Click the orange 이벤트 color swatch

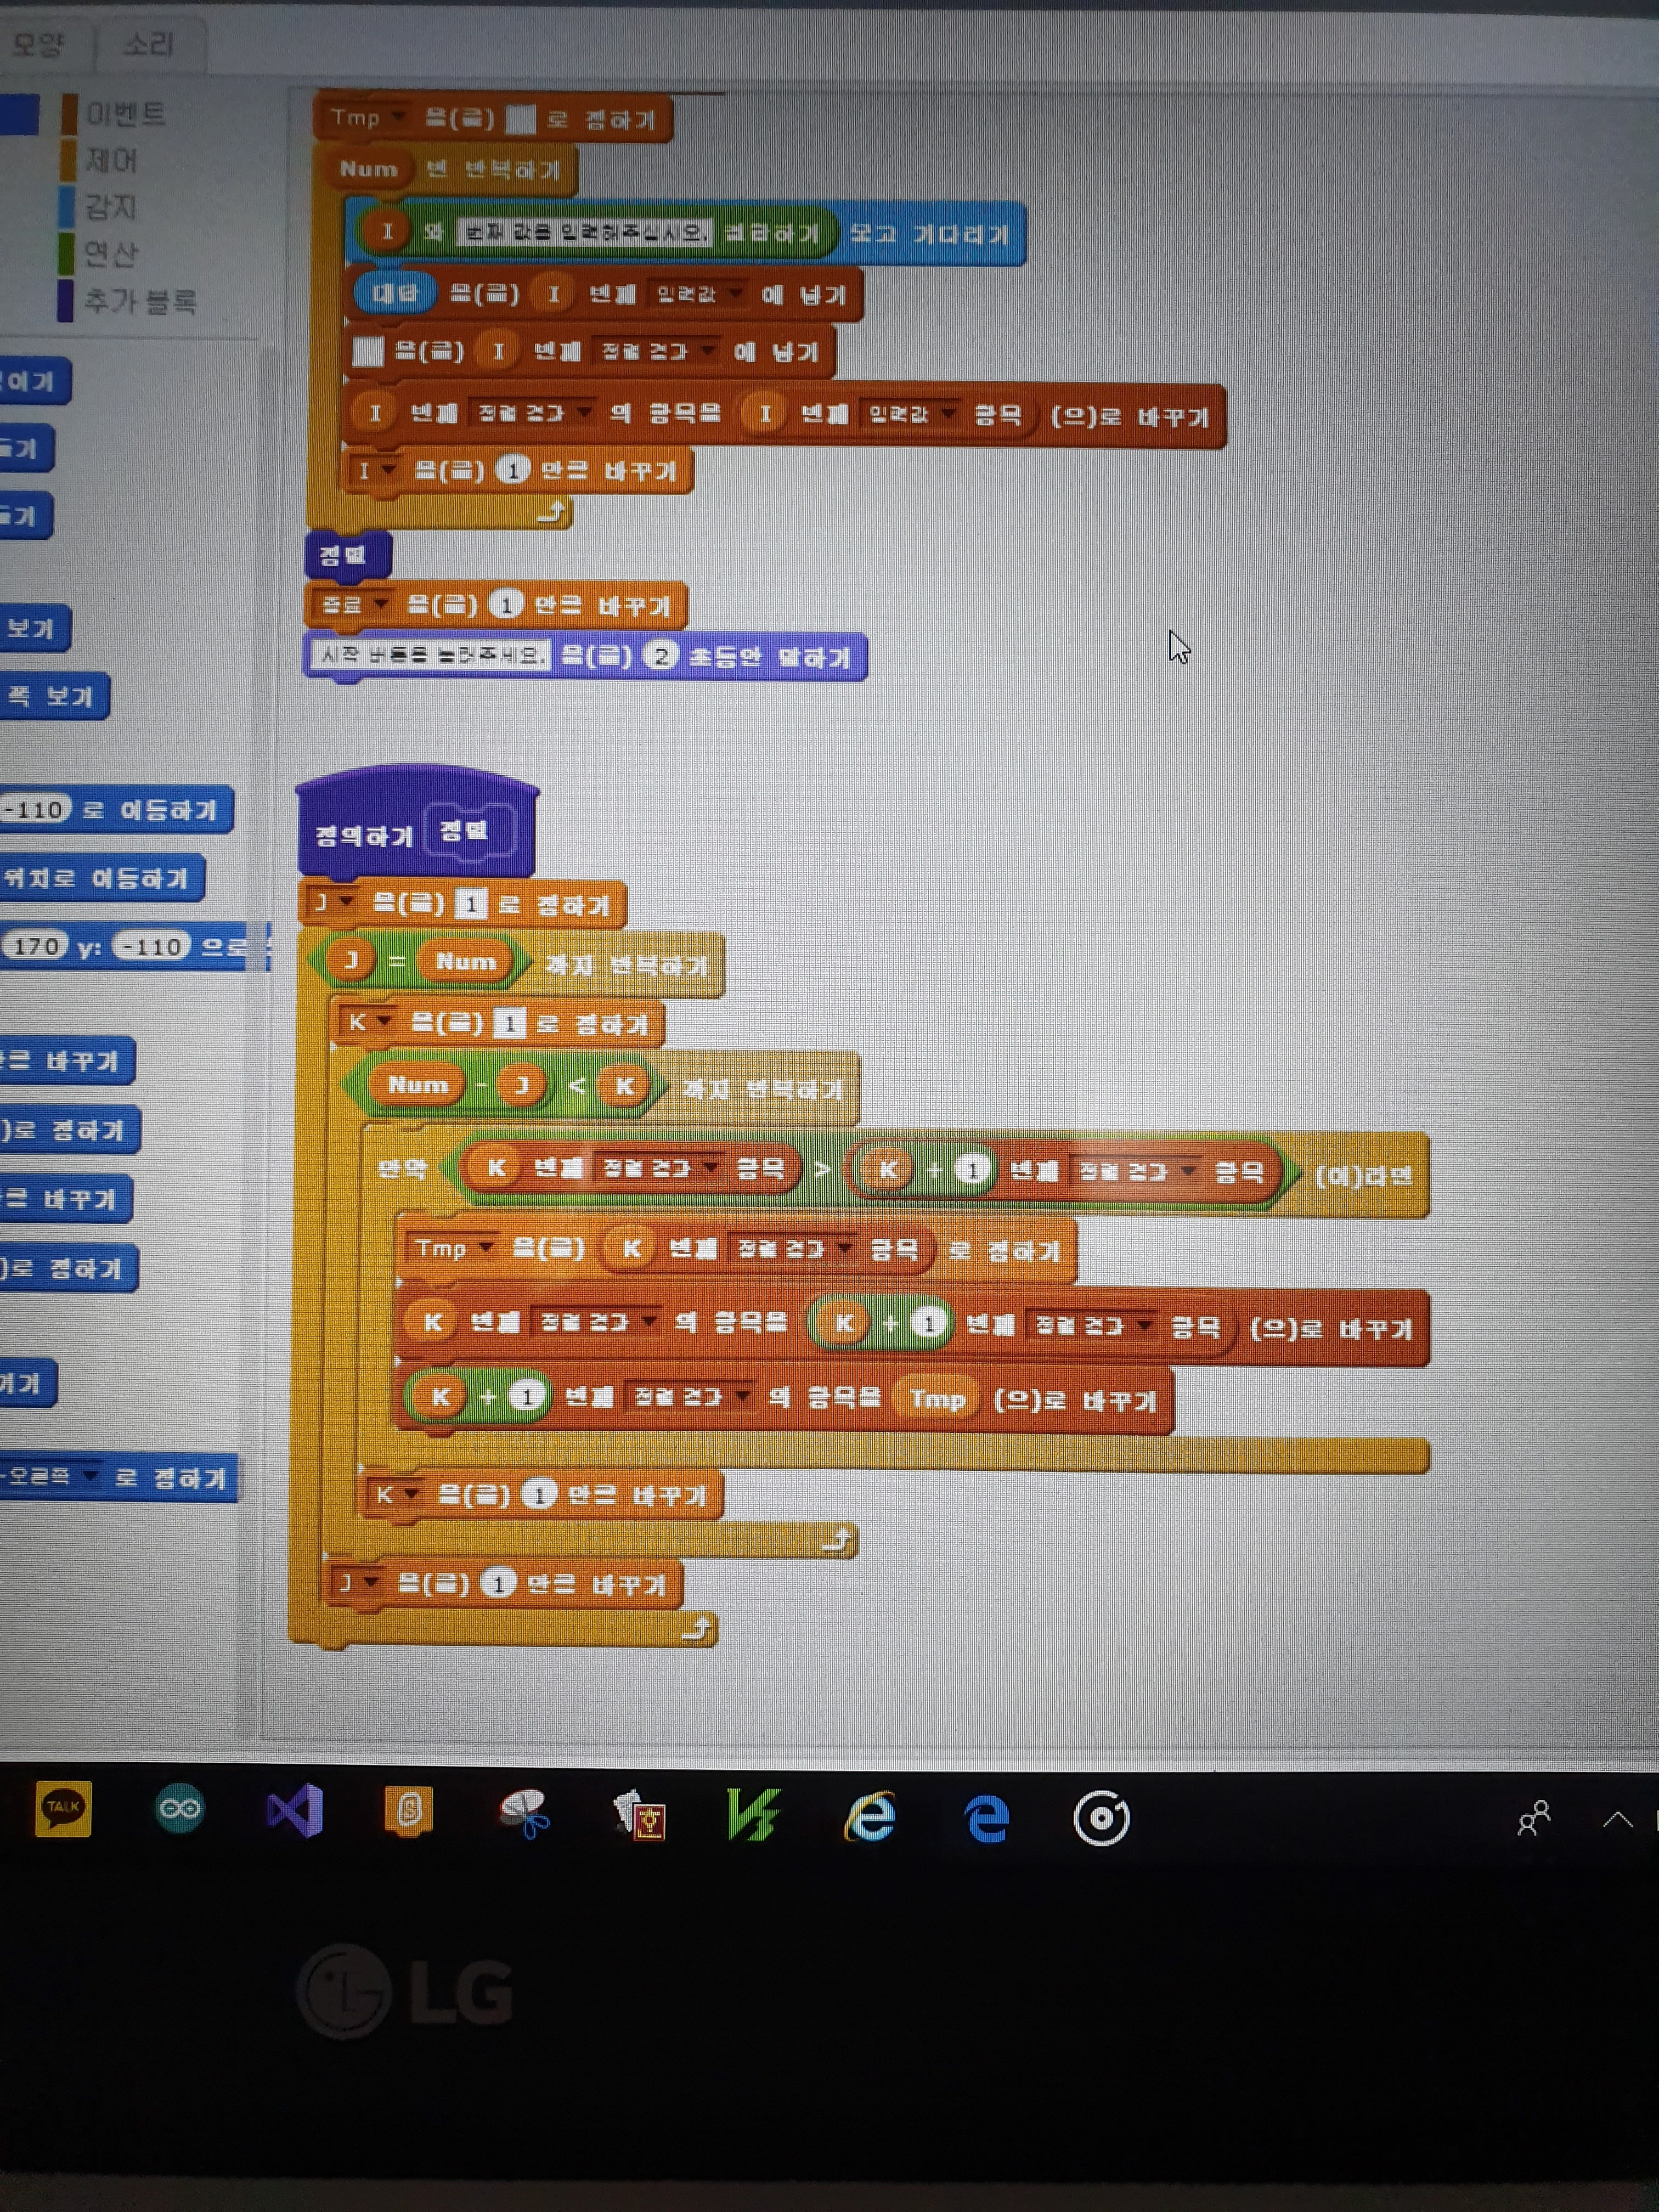[68, 113]
